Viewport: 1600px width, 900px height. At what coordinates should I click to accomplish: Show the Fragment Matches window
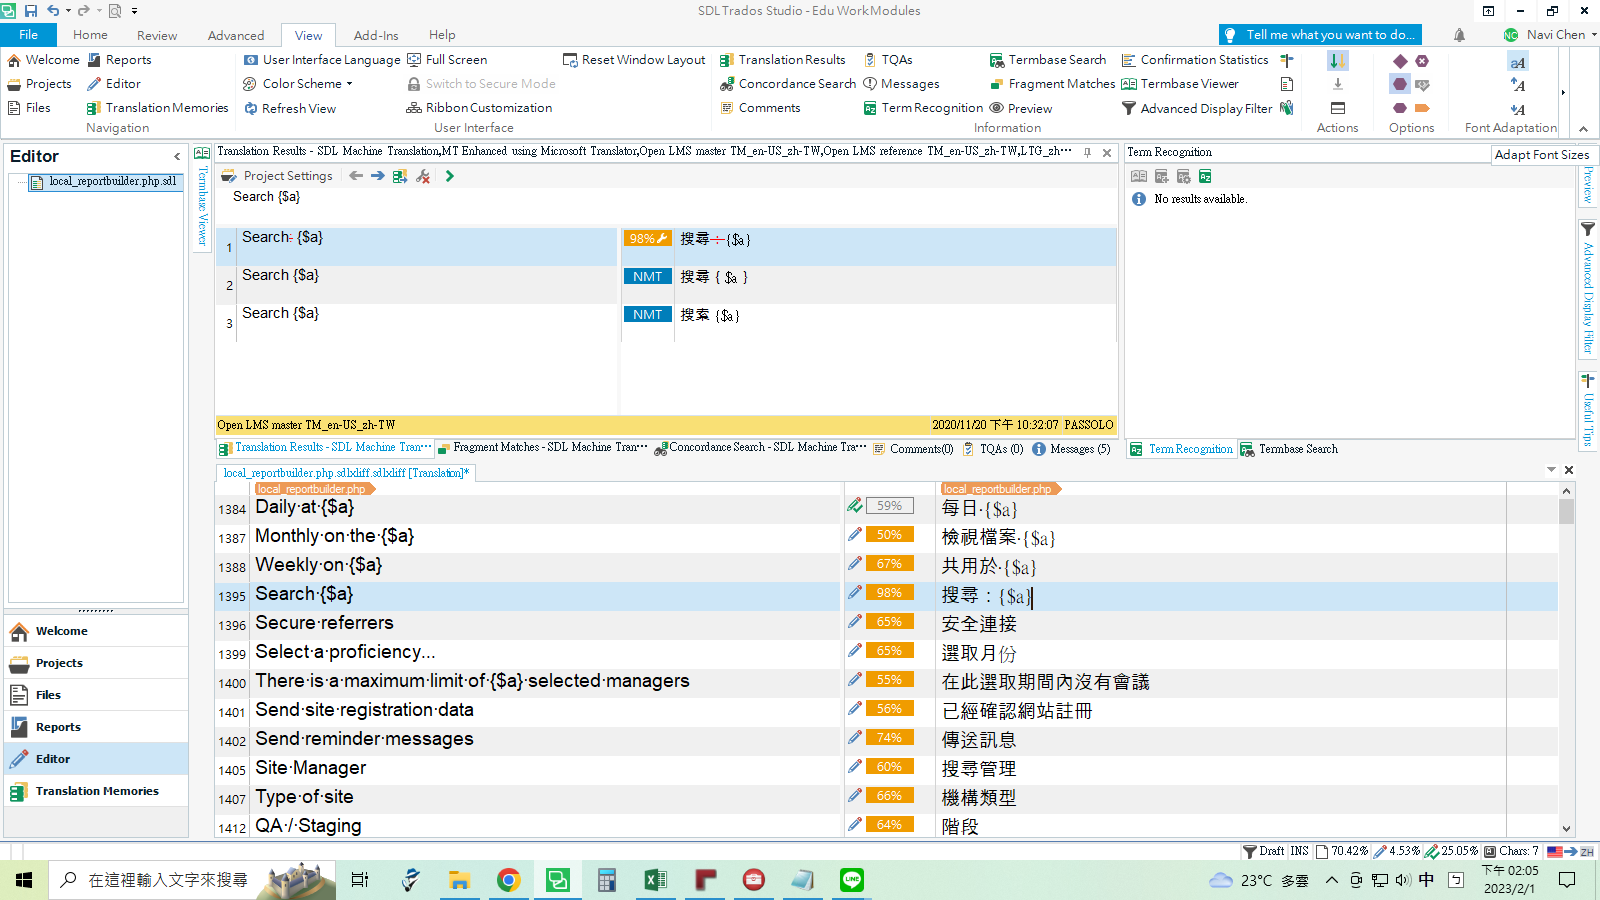coord(1052,84)
